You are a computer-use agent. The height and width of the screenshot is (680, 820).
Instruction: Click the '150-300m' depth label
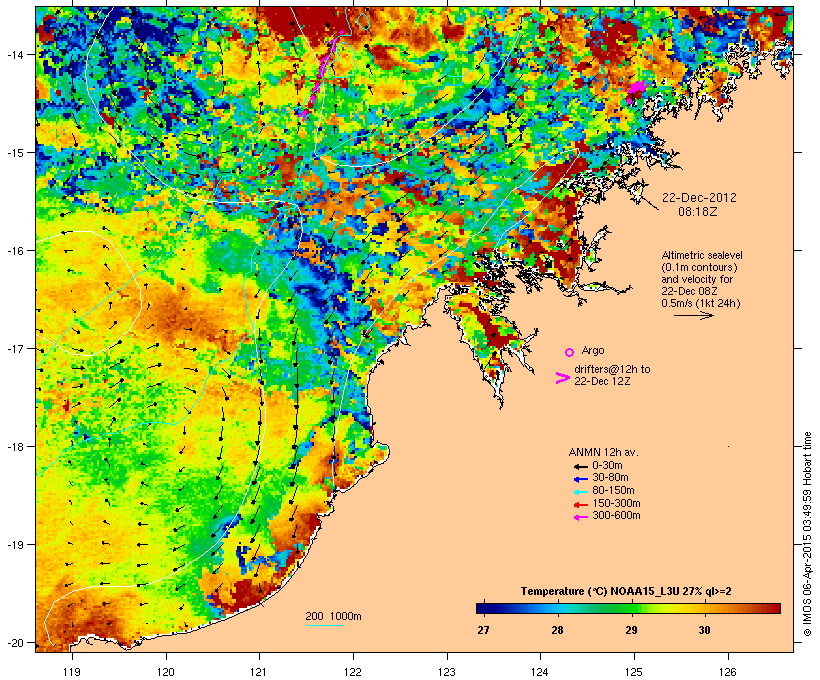point(616,504)
